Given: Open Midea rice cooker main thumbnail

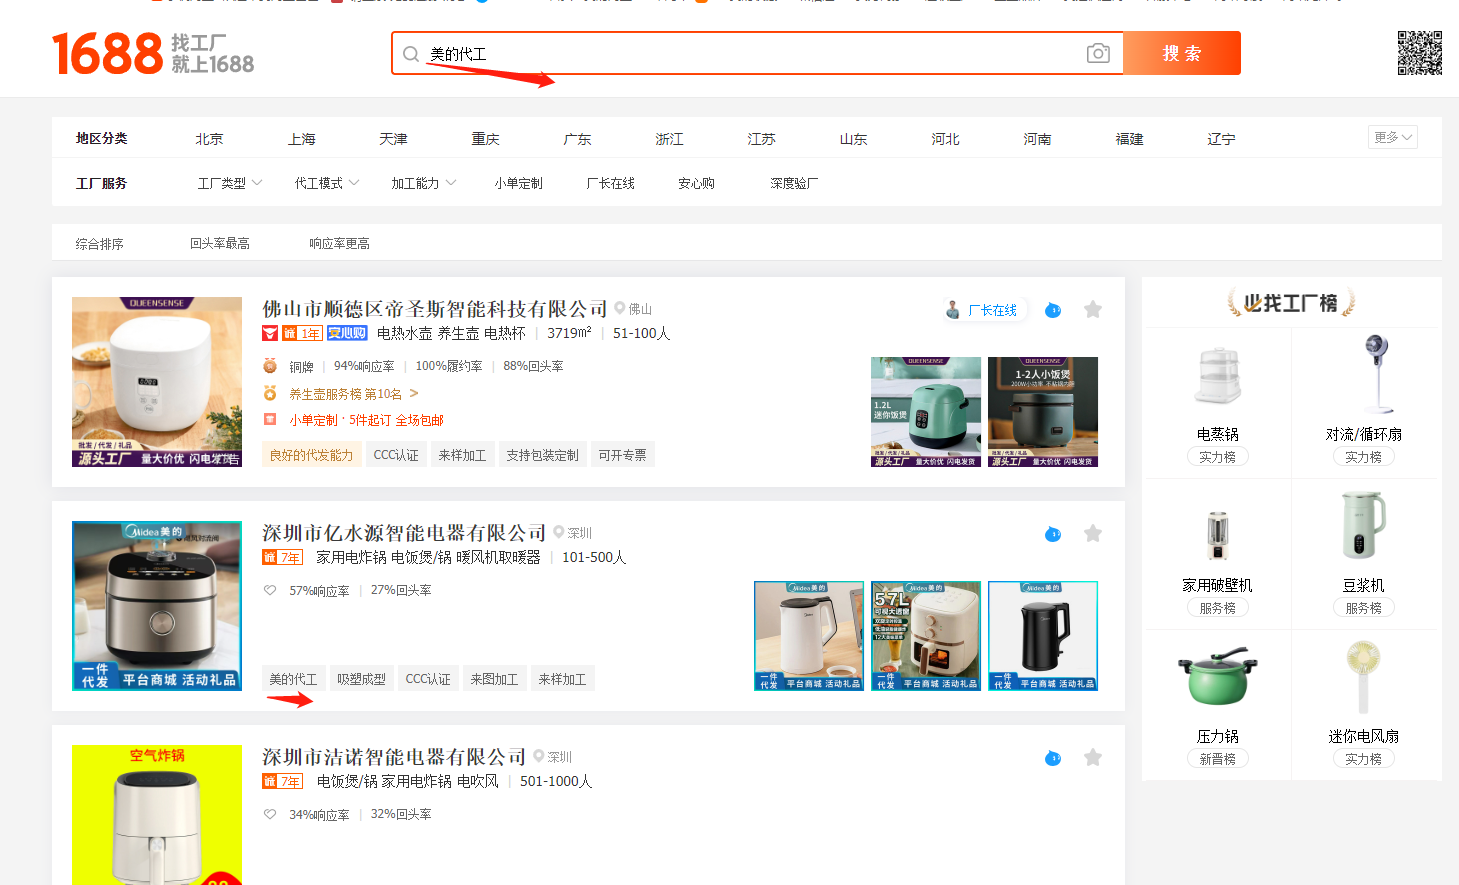Looking at the screenshot, I should point(157,606).
